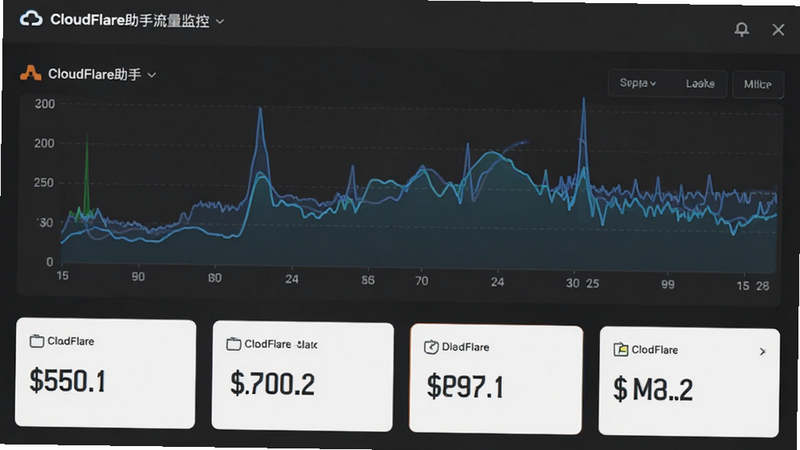Expand the arrow on the $M3..2 card
The width and height of the screenshot is (800, 450).
(x=762, y=352)
